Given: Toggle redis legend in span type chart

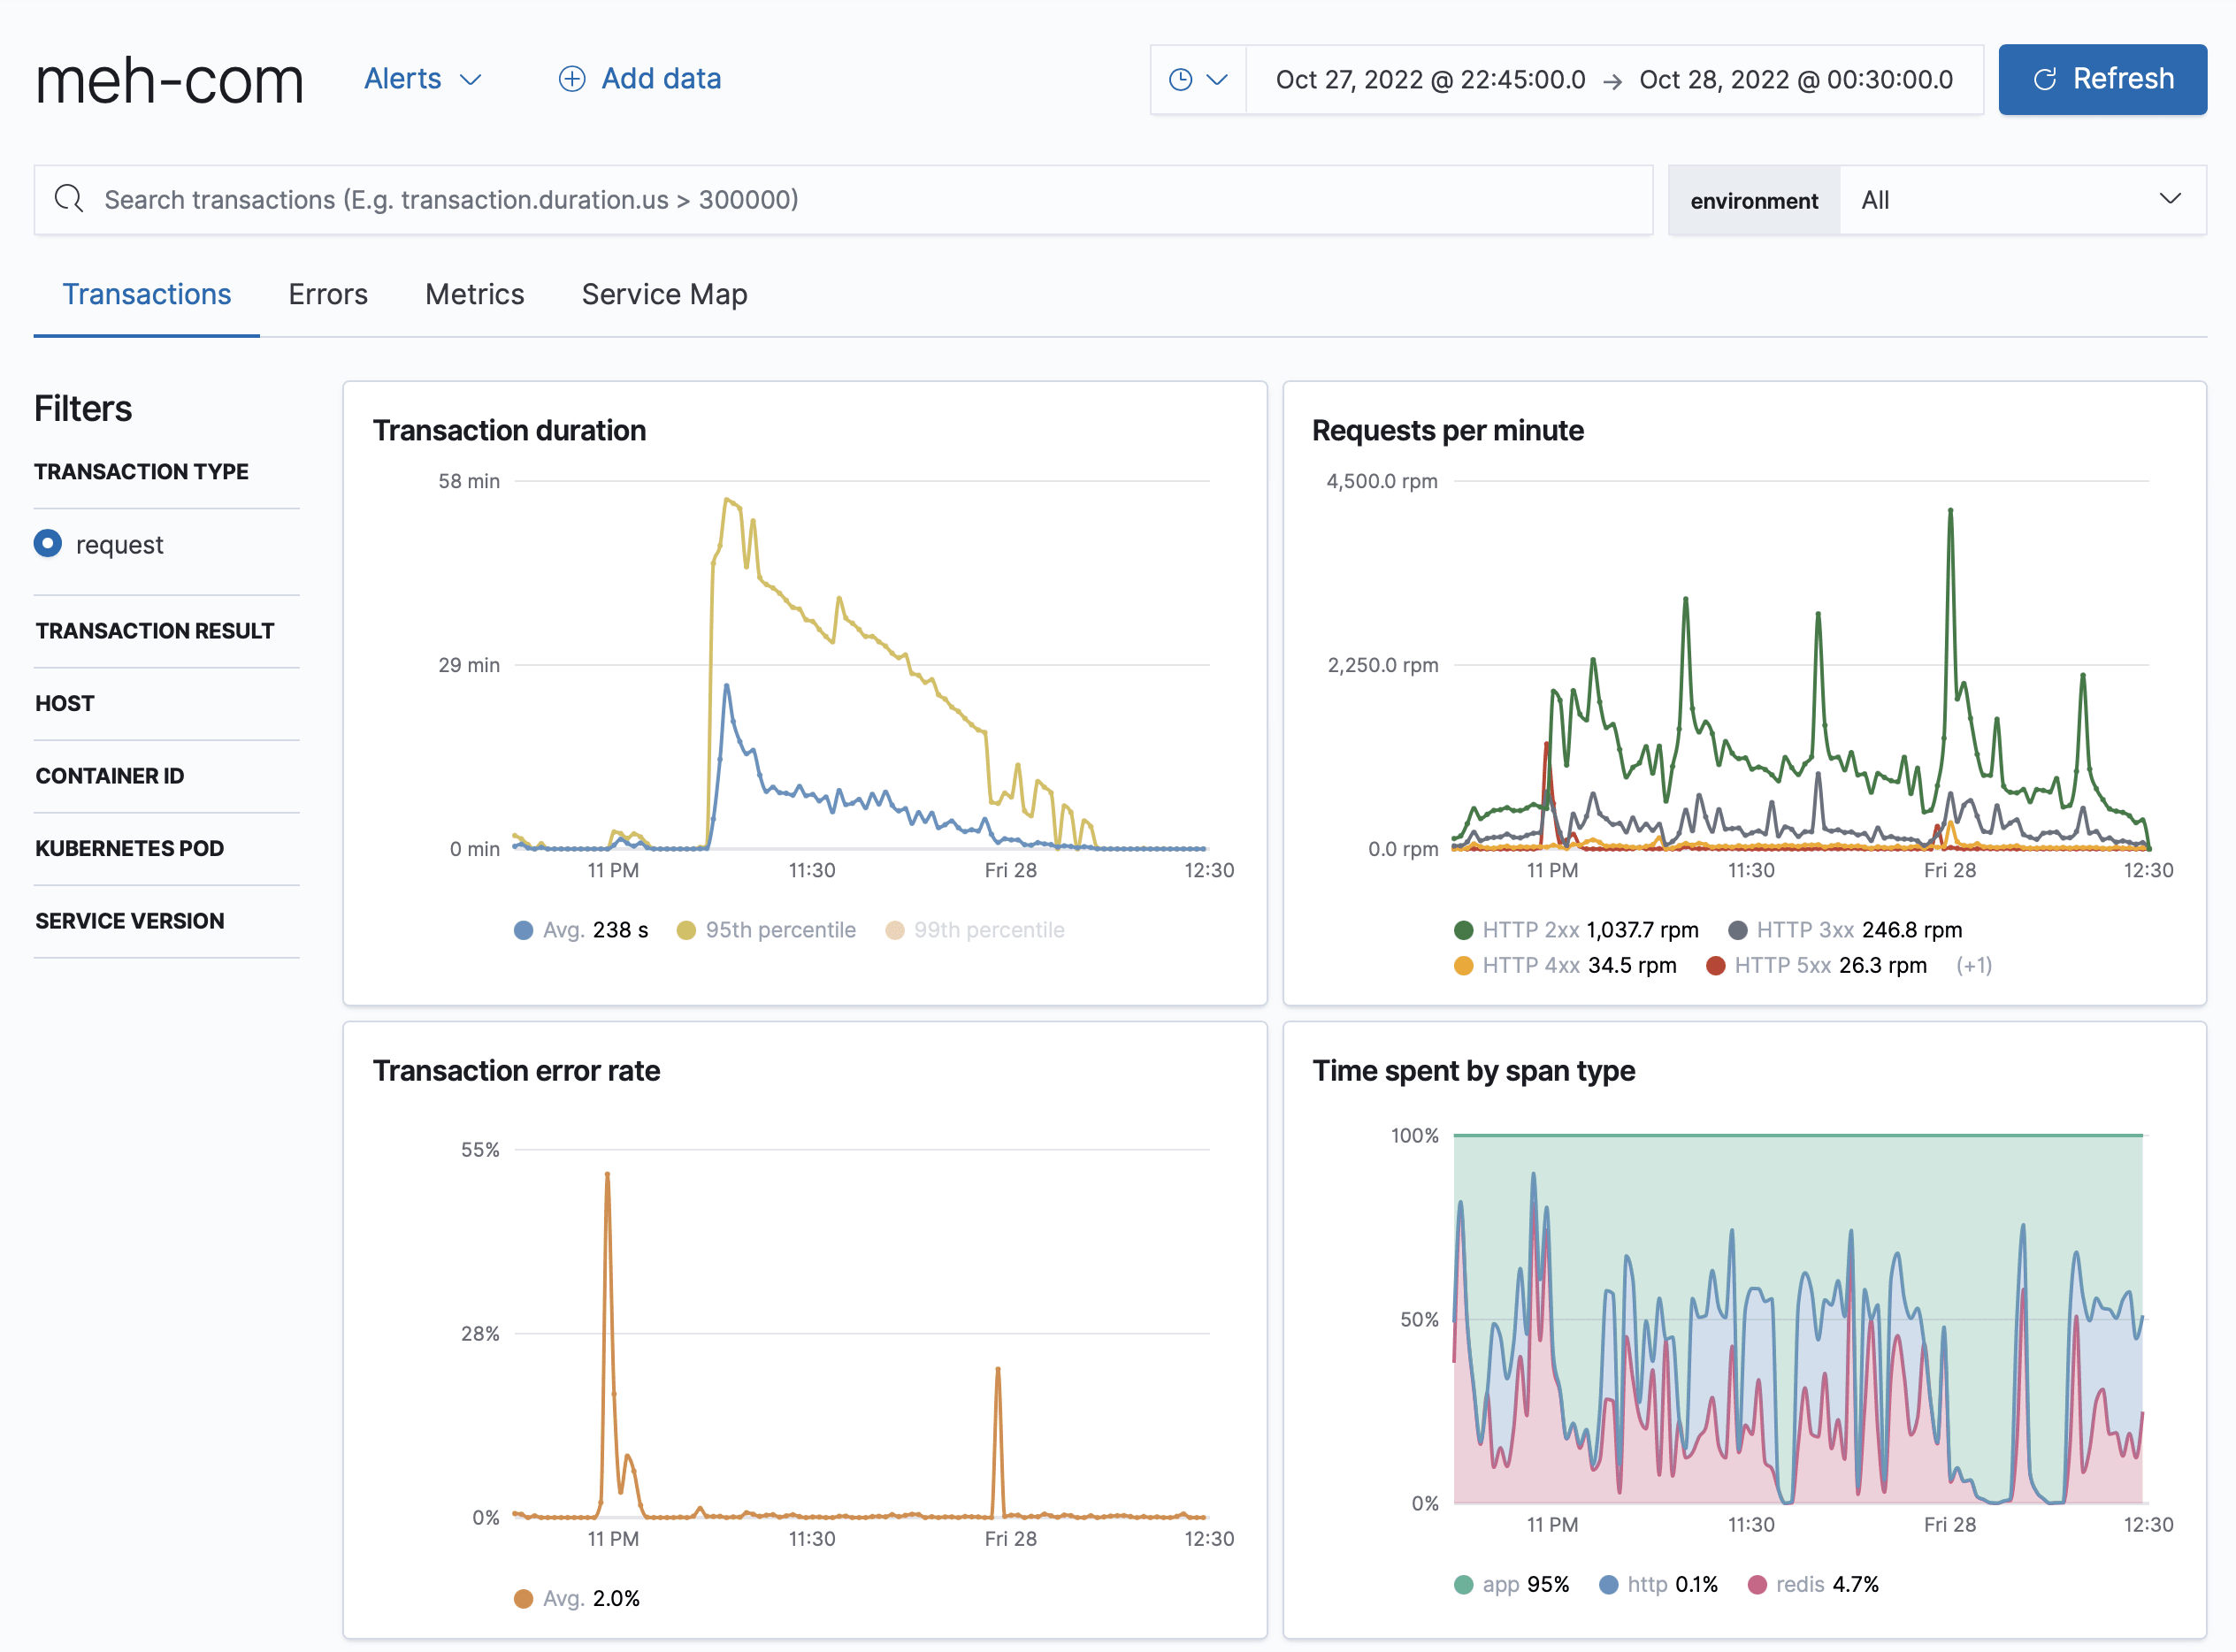Looking at the screenshot, I should tap(1813, 1585).
